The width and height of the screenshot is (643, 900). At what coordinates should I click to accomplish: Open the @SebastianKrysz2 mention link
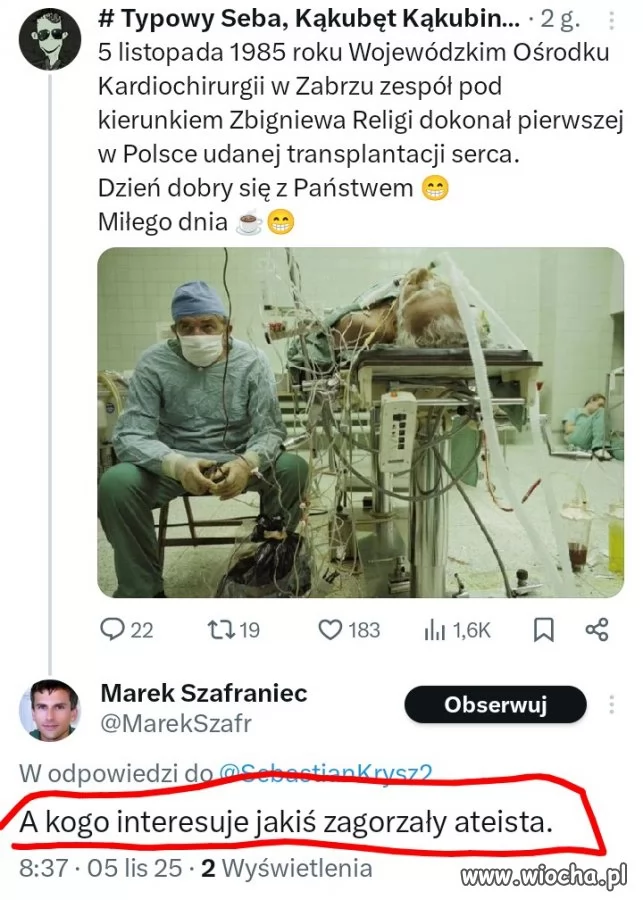point(325,773)
